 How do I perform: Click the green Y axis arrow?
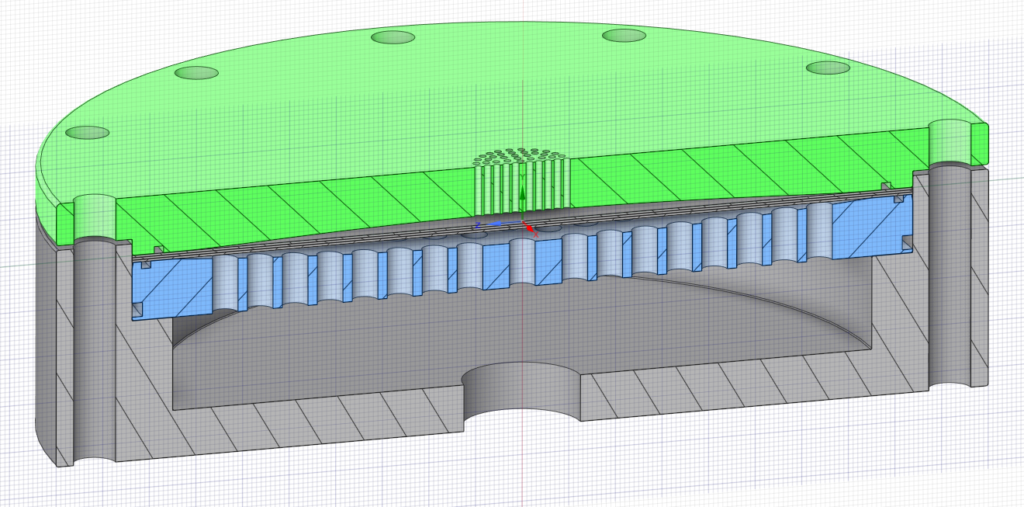(521, 193)
